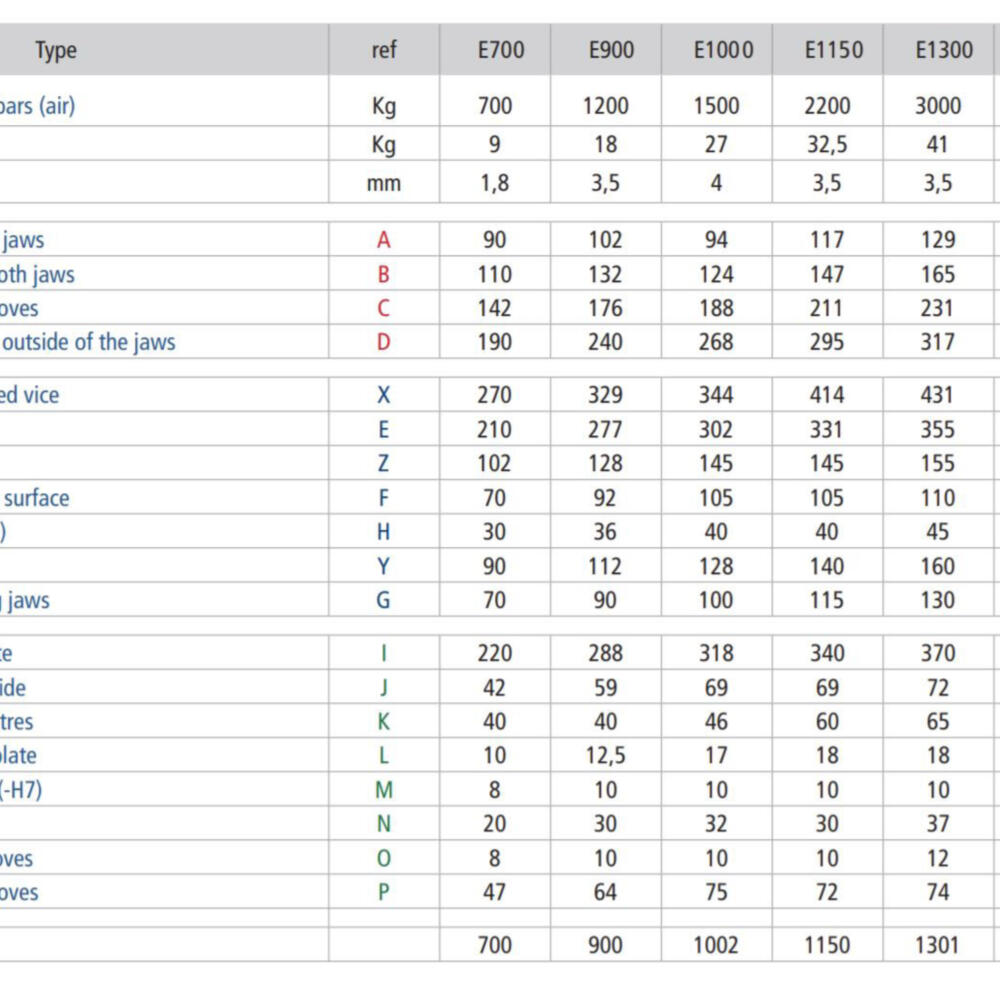Click the green ref letter M

coord(384,790)
